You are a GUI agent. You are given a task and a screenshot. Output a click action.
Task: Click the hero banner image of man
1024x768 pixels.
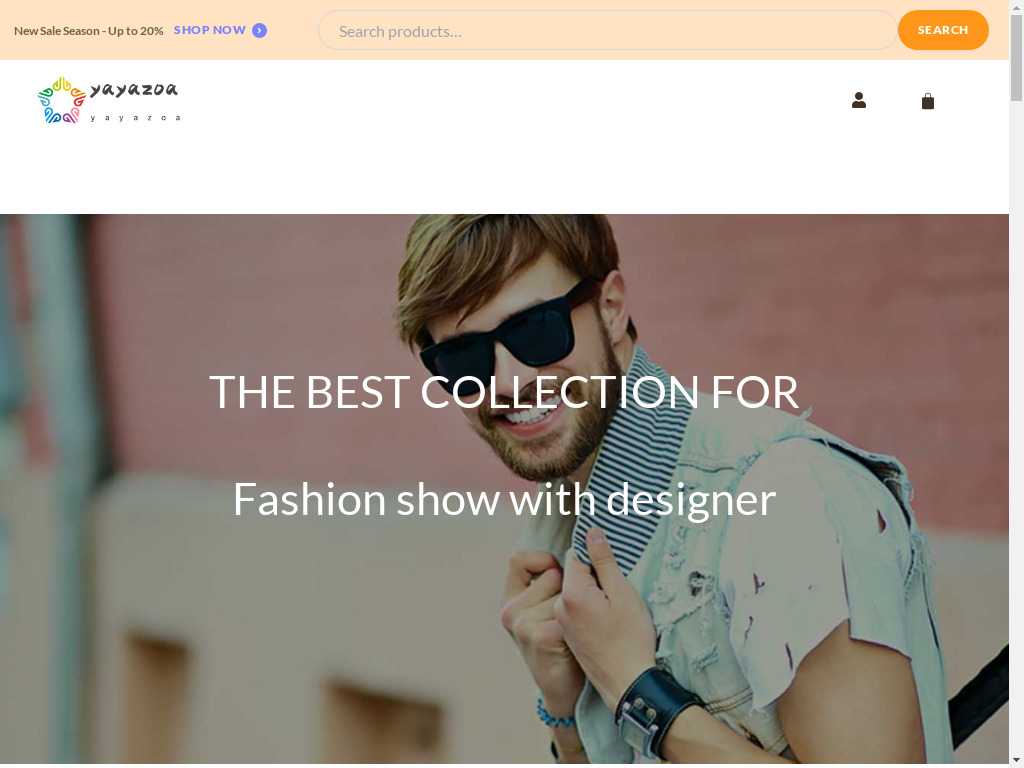pos(504,488)
